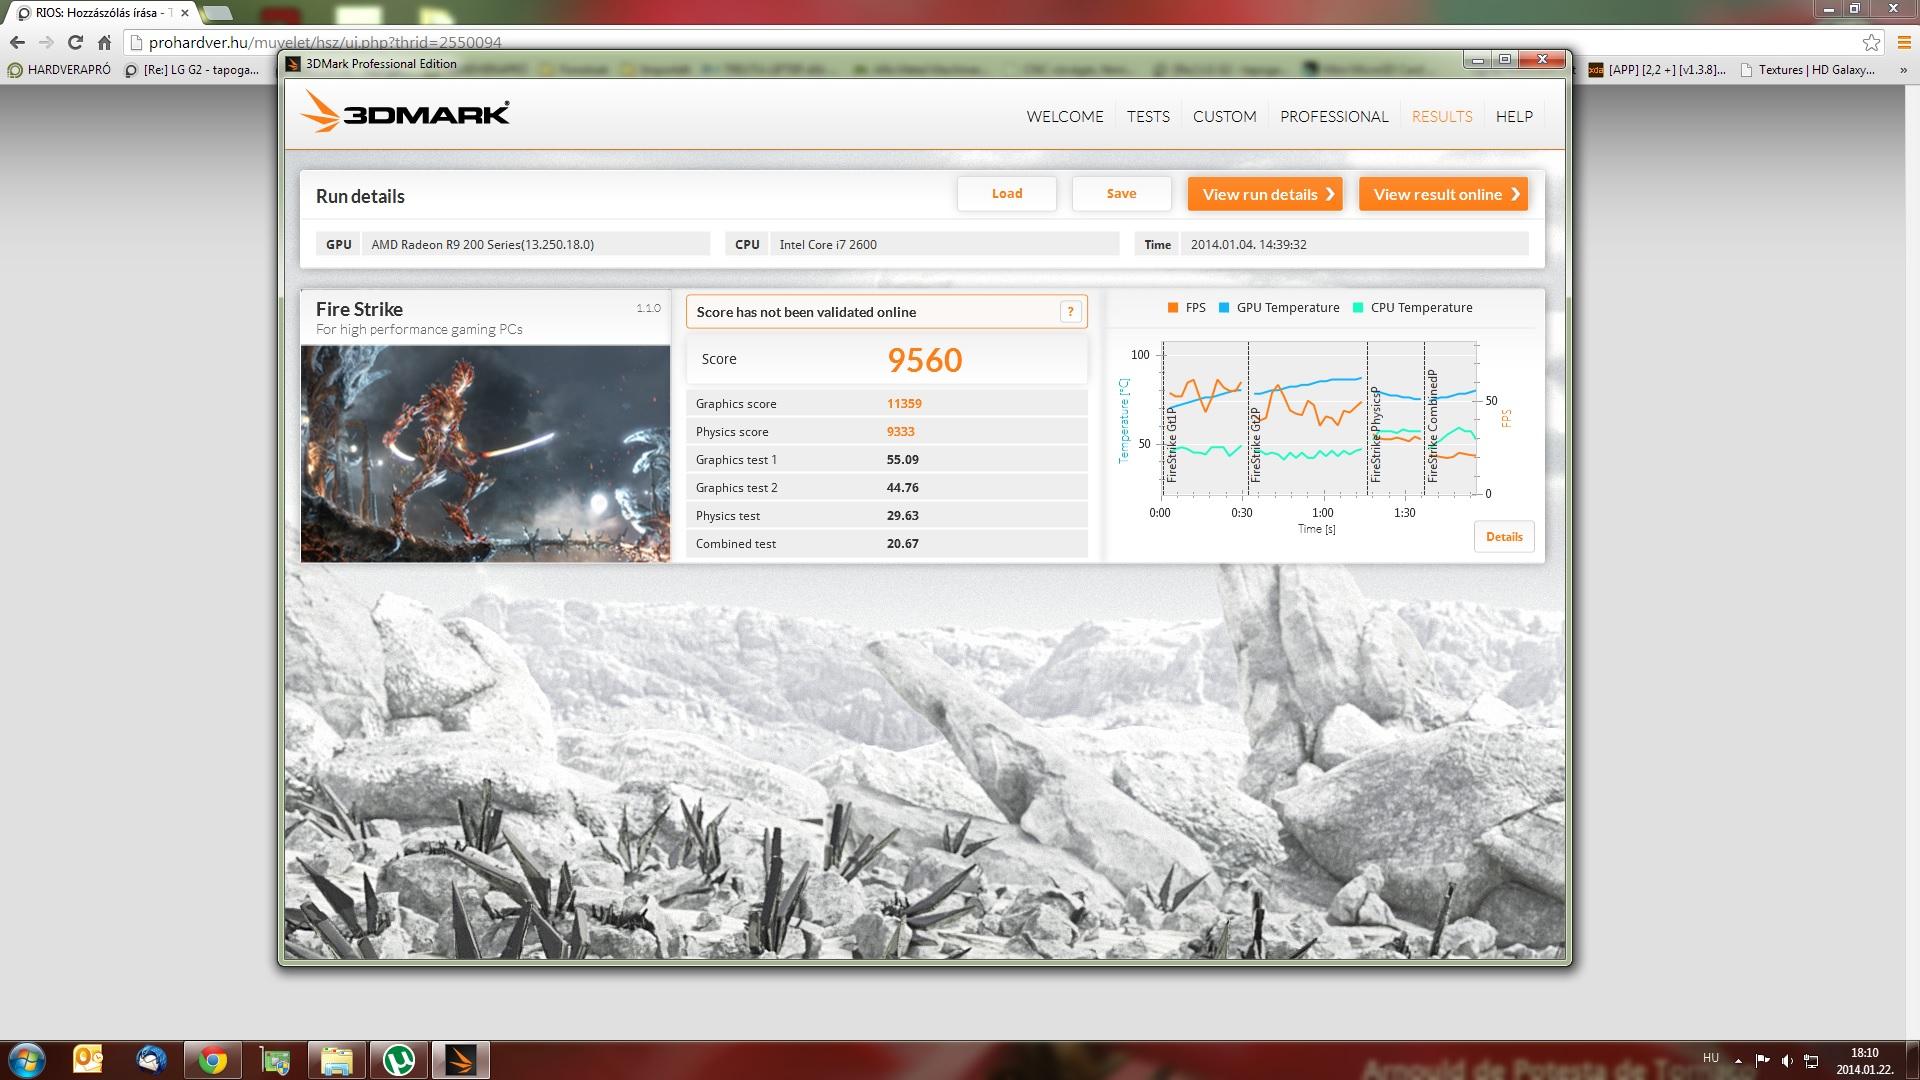Open the WELCOME tab
Screen dimensions: 1920x1080
point(1065,116)
